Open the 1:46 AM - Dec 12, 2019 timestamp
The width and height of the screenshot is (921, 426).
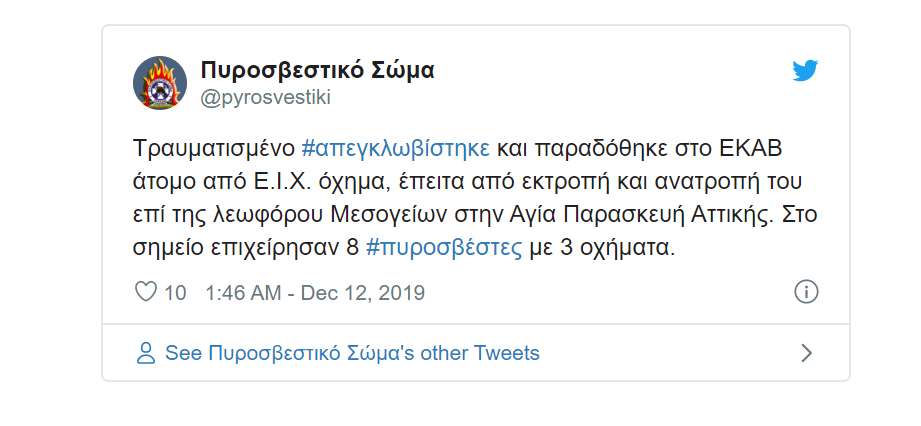pos(315,292)
